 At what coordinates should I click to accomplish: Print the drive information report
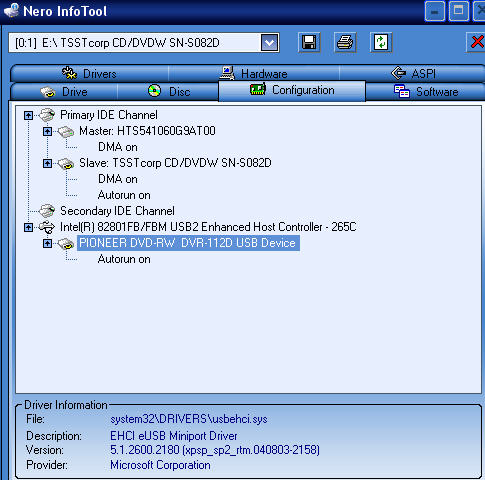tap(345, 42)
